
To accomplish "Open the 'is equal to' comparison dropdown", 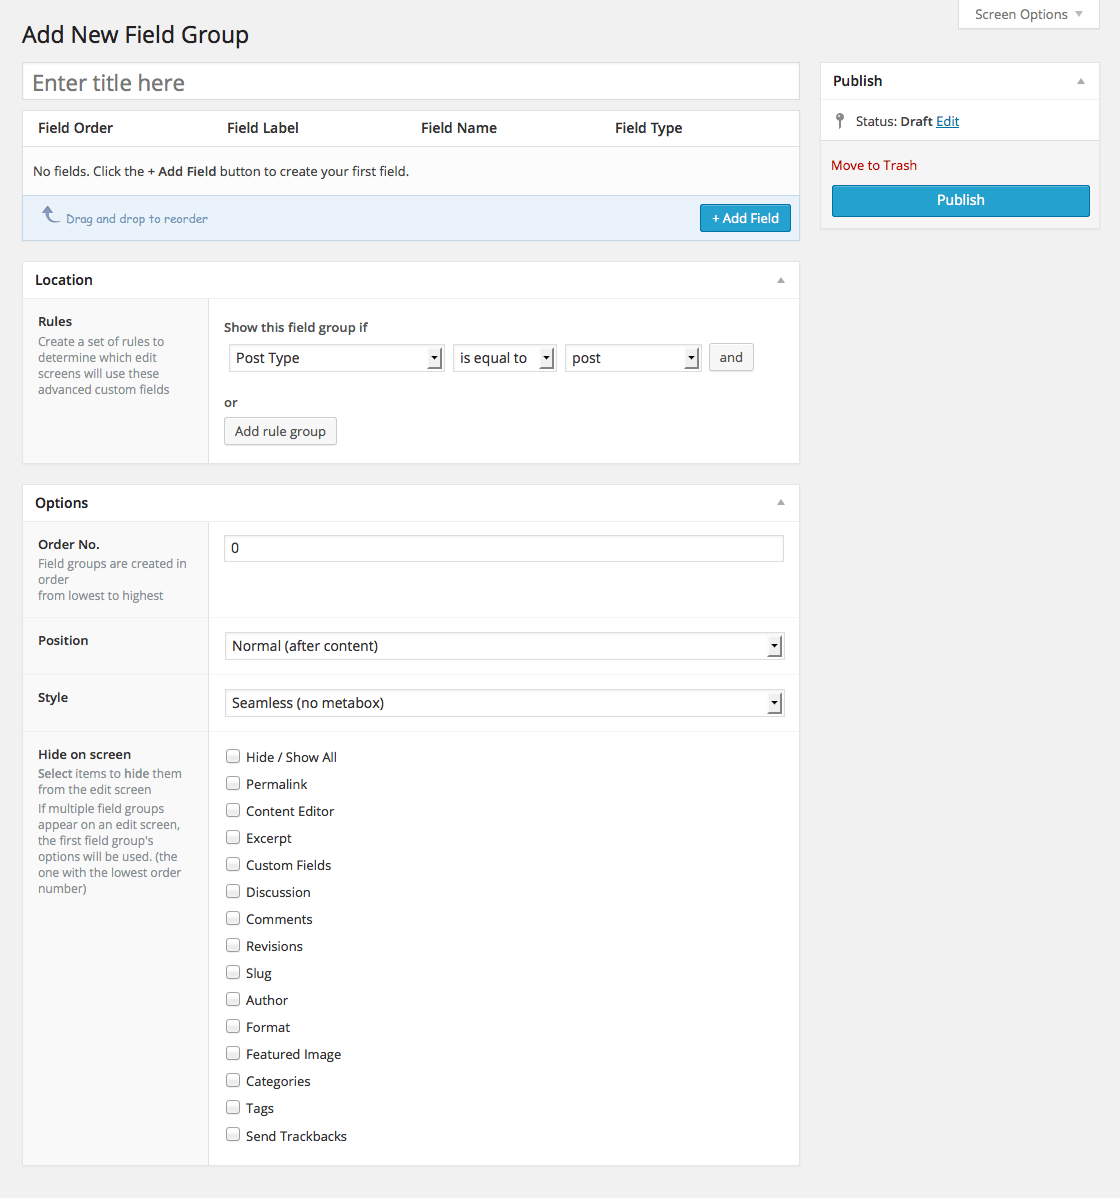I will [547, 357].
